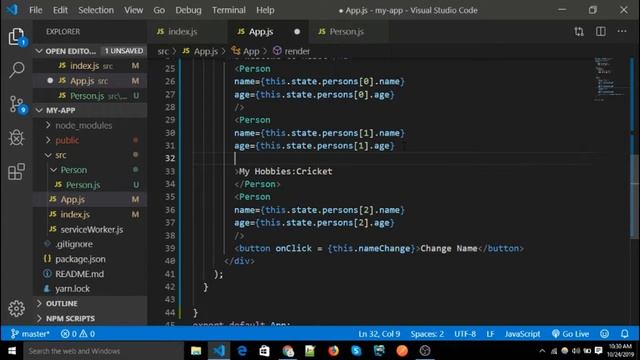Open Firefox from the taskbar
This screenshot has height=360, width=640.
click(333, 351)
